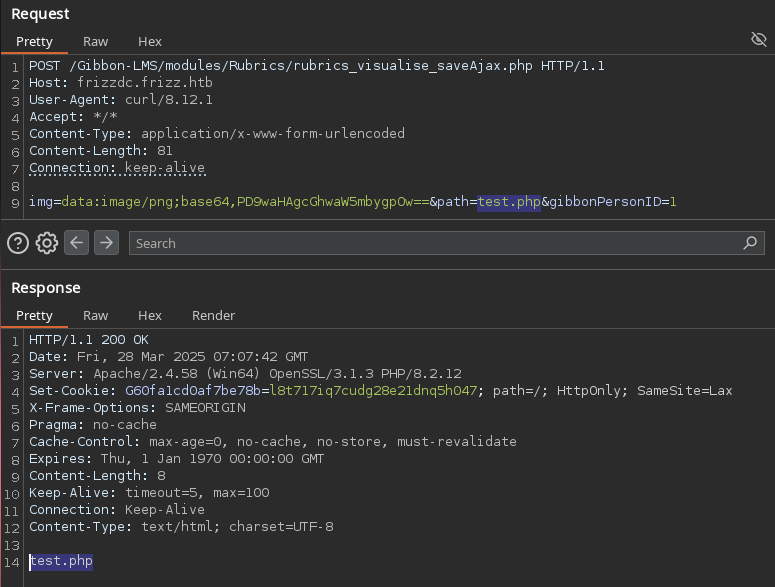
Task: Switch to Request Hex tab
Action: tap(150, 42)
